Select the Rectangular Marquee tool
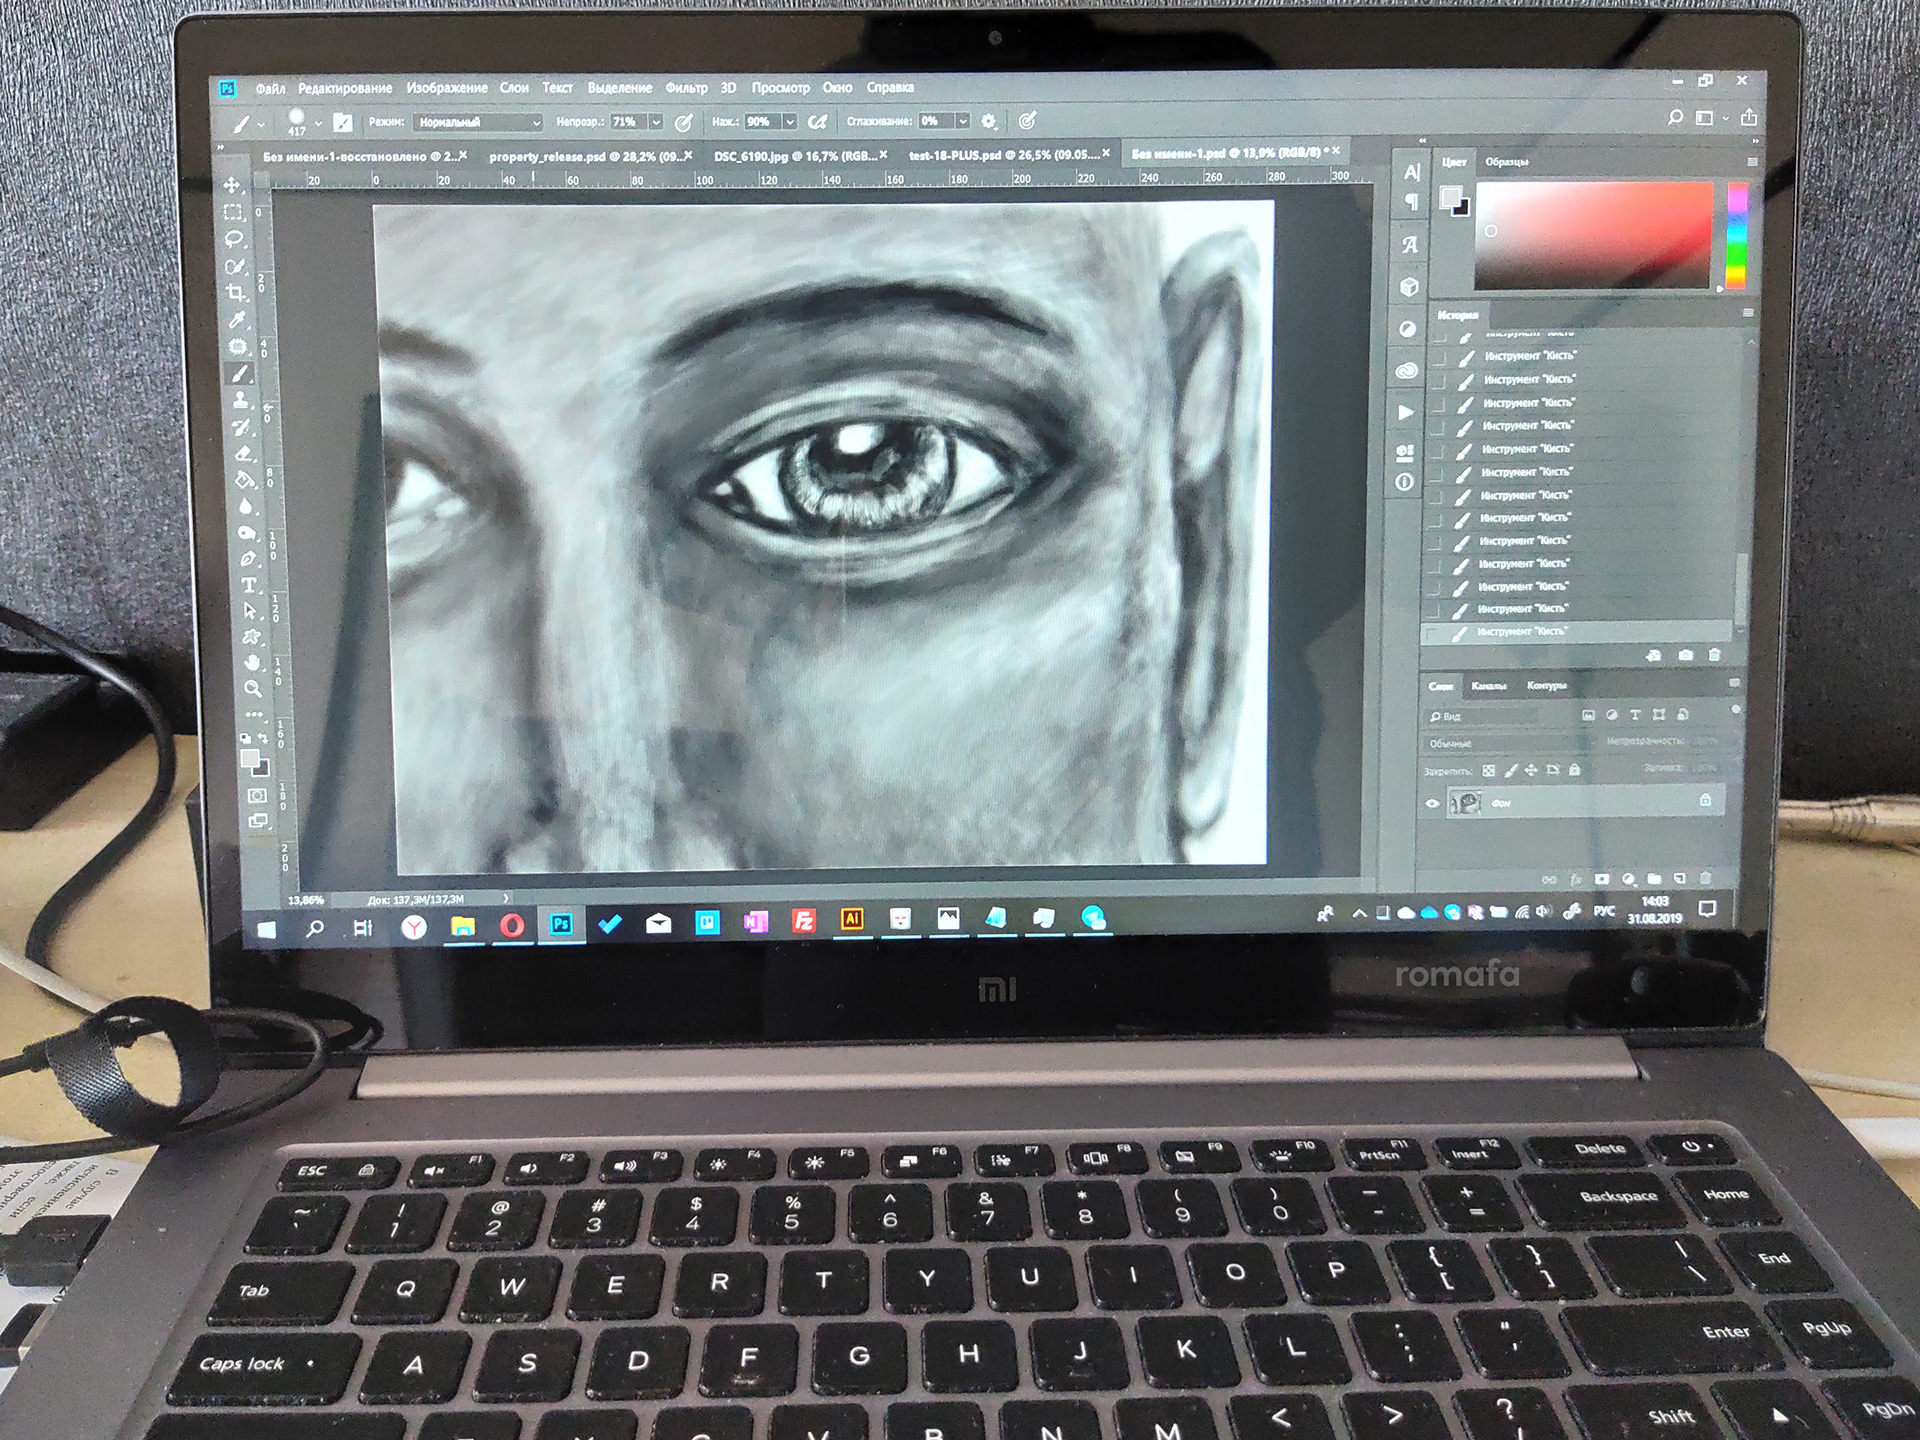The image size is (1920, 1440). point(233,212)
